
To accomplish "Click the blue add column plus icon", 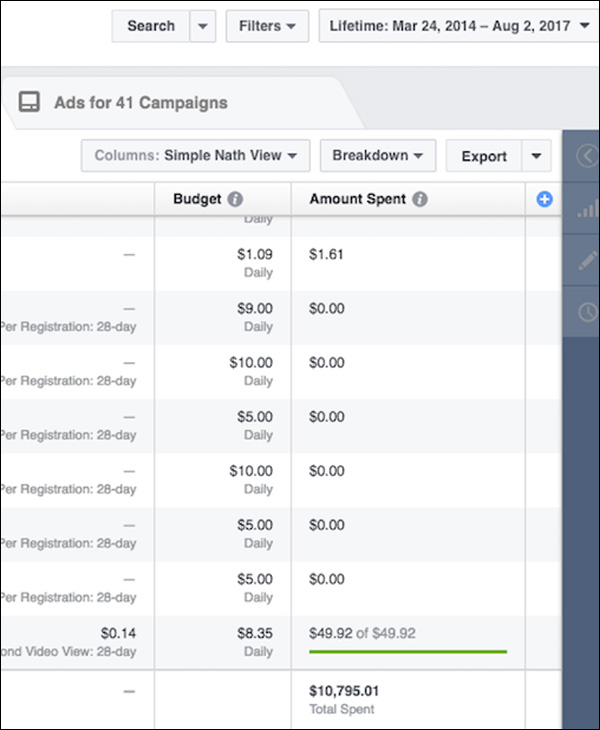I will [544, 199].
